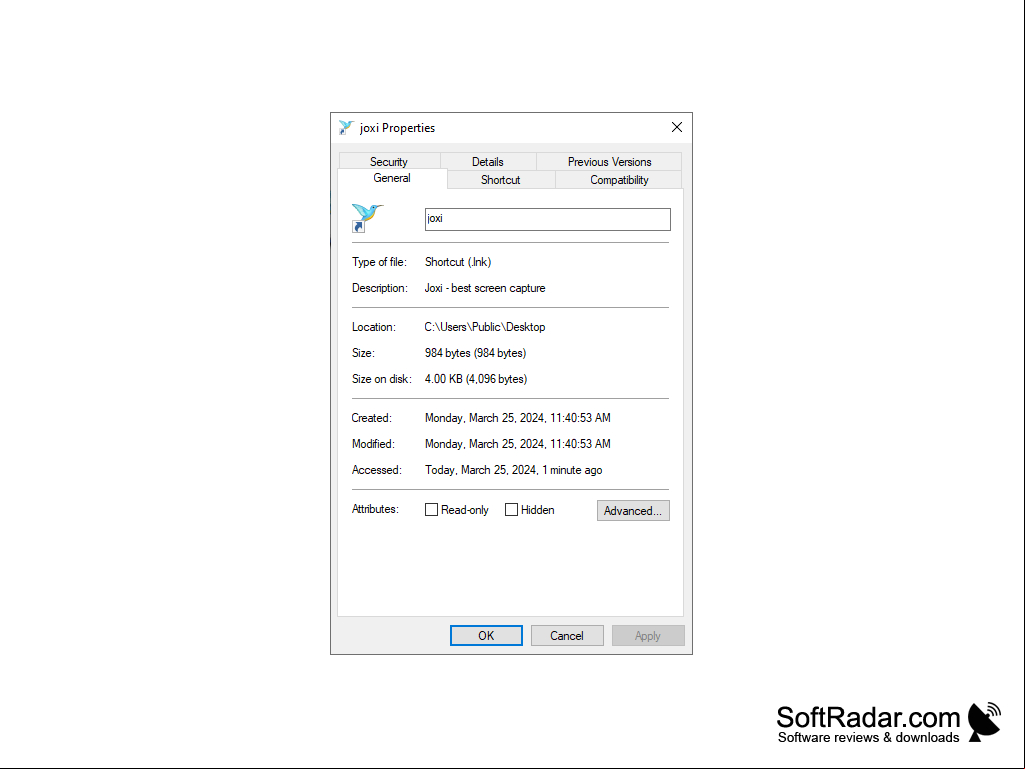Click the 'joxi Properties' window title
The width and height of the screenshot is (1025, 769).
397,128
